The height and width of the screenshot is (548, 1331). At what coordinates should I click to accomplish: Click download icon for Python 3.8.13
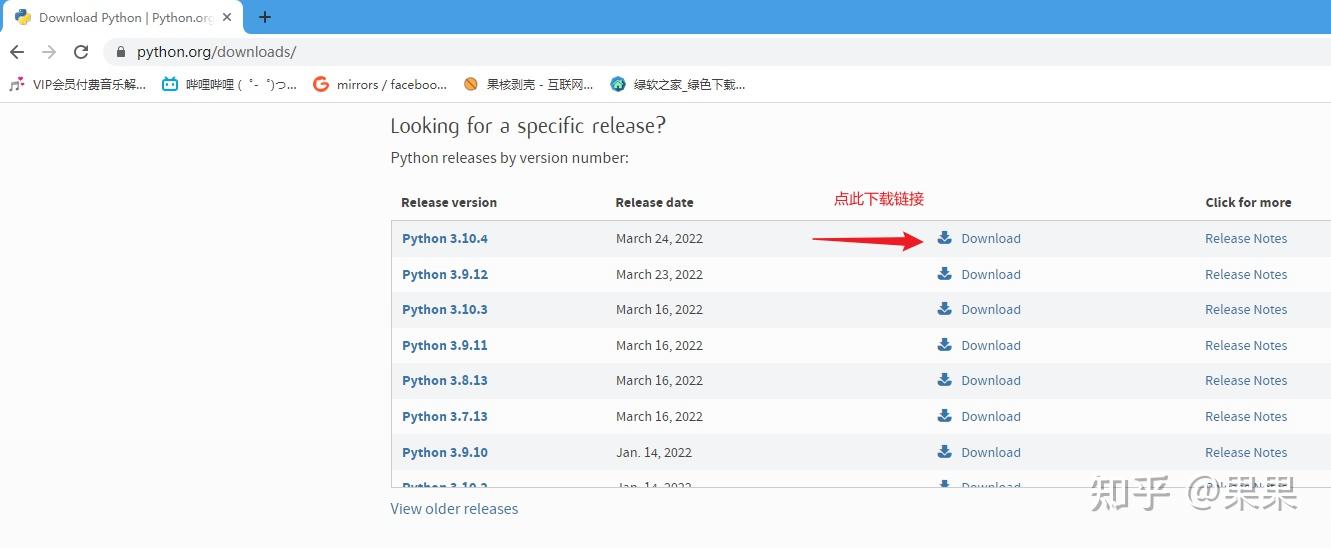[x=944, y=380]
